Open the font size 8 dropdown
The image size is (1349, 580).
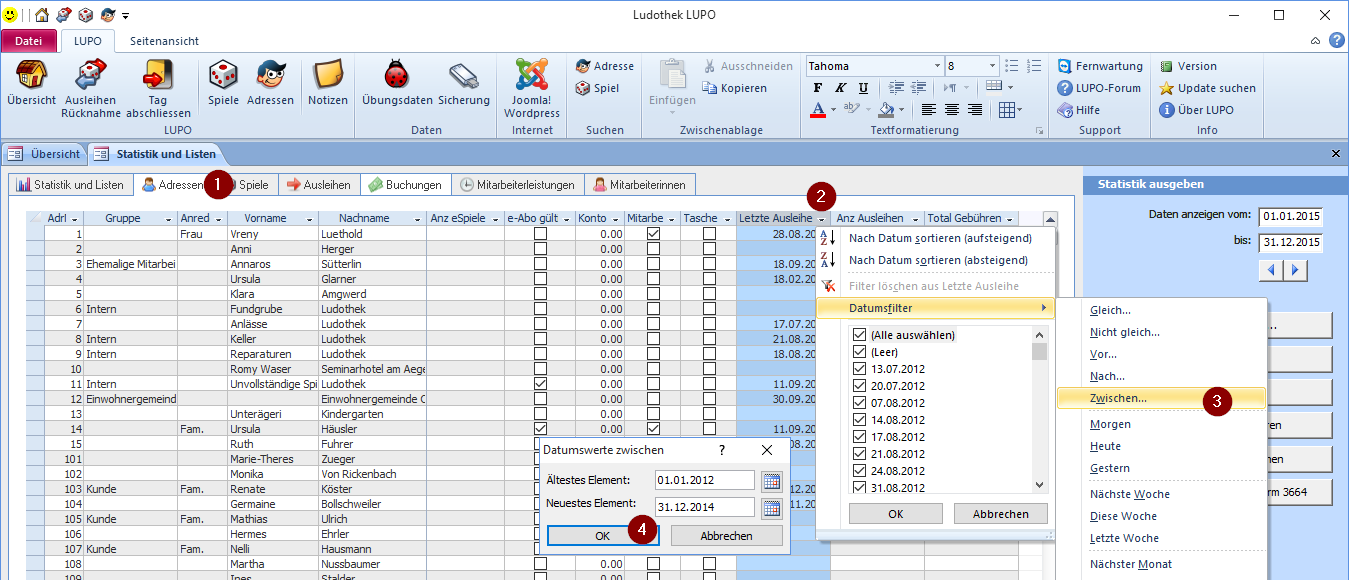coord(991,66)
